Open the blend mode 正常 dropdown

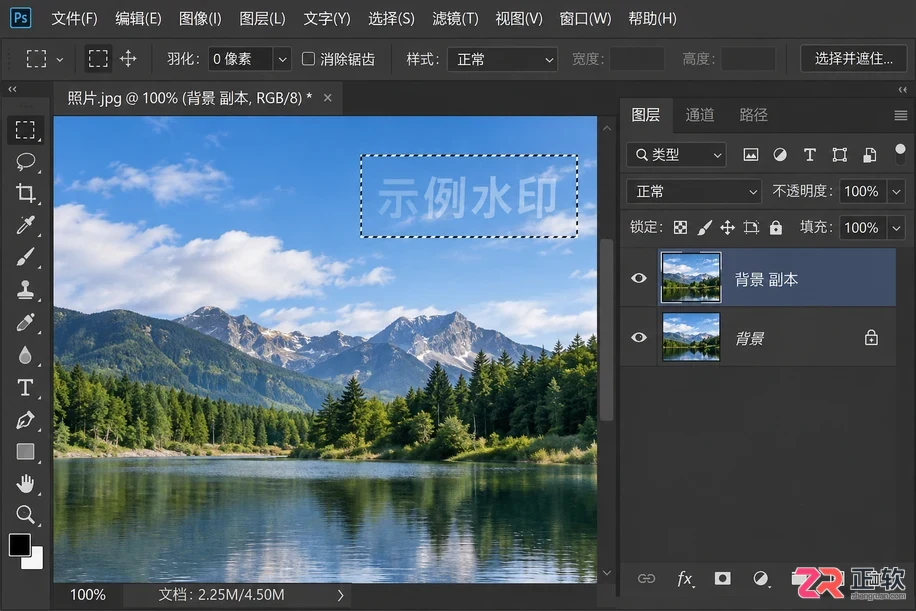coord(694,191)
